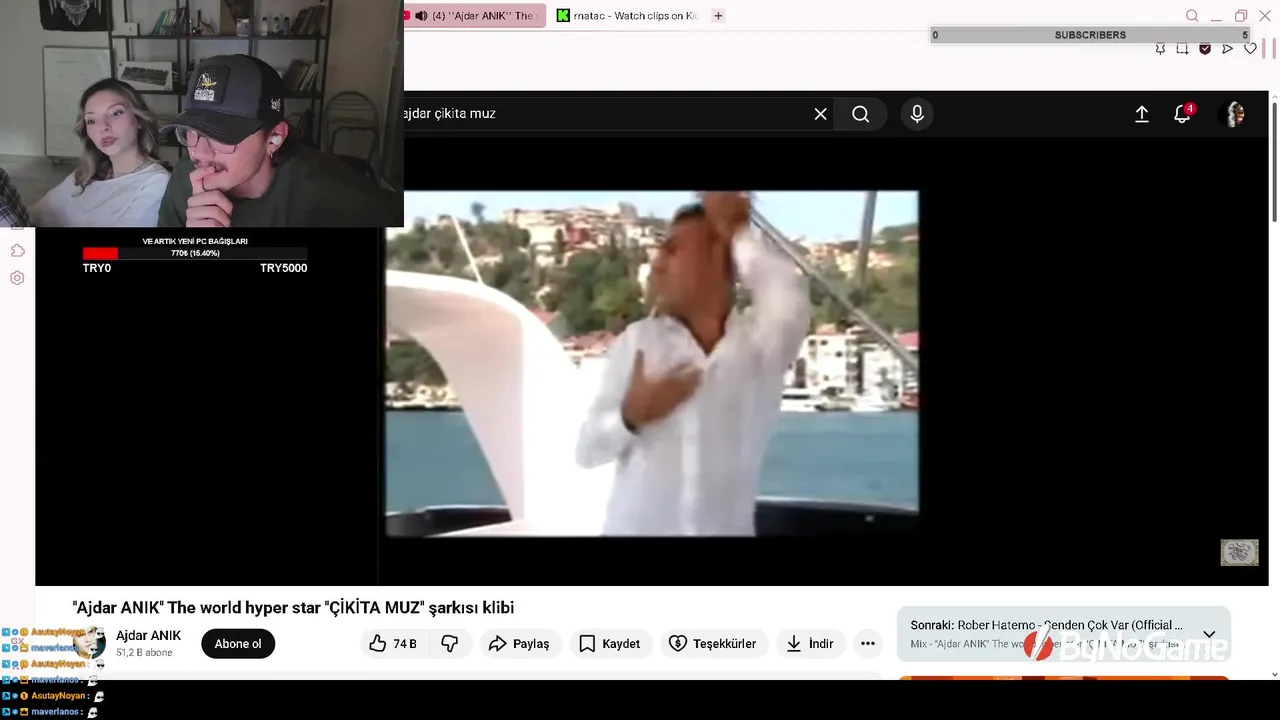Open the sidebar extensions puzzle icon
Screen dimensions: 1280x720
pyautogui.click(x=17, y=250)
